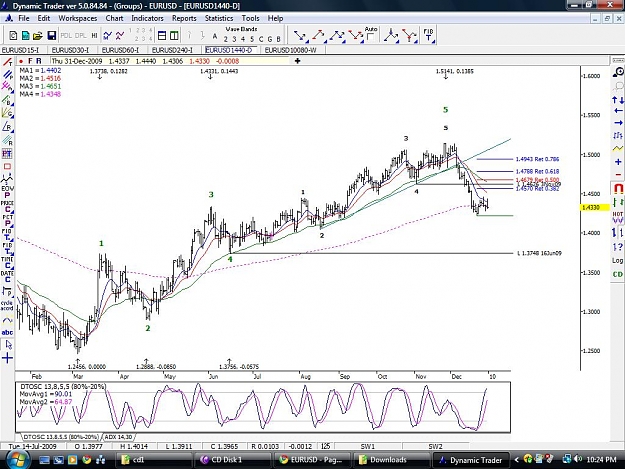Switch to the EURUSD240-I chart tab
Screen dimensions: 625x469
172,50
